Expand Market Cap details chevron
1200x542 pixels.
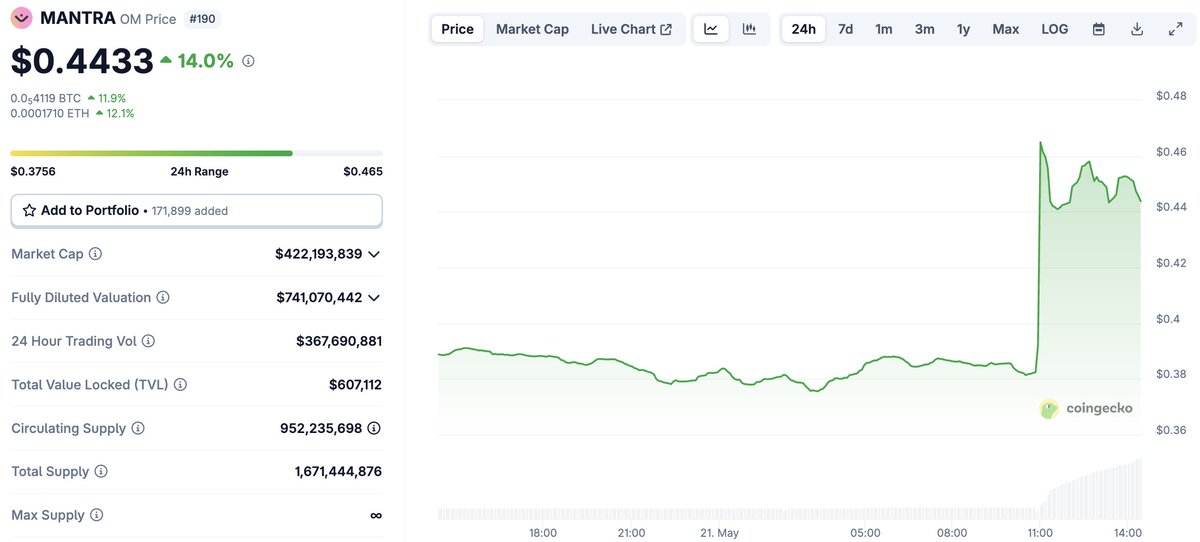click(x=374, y=254)
